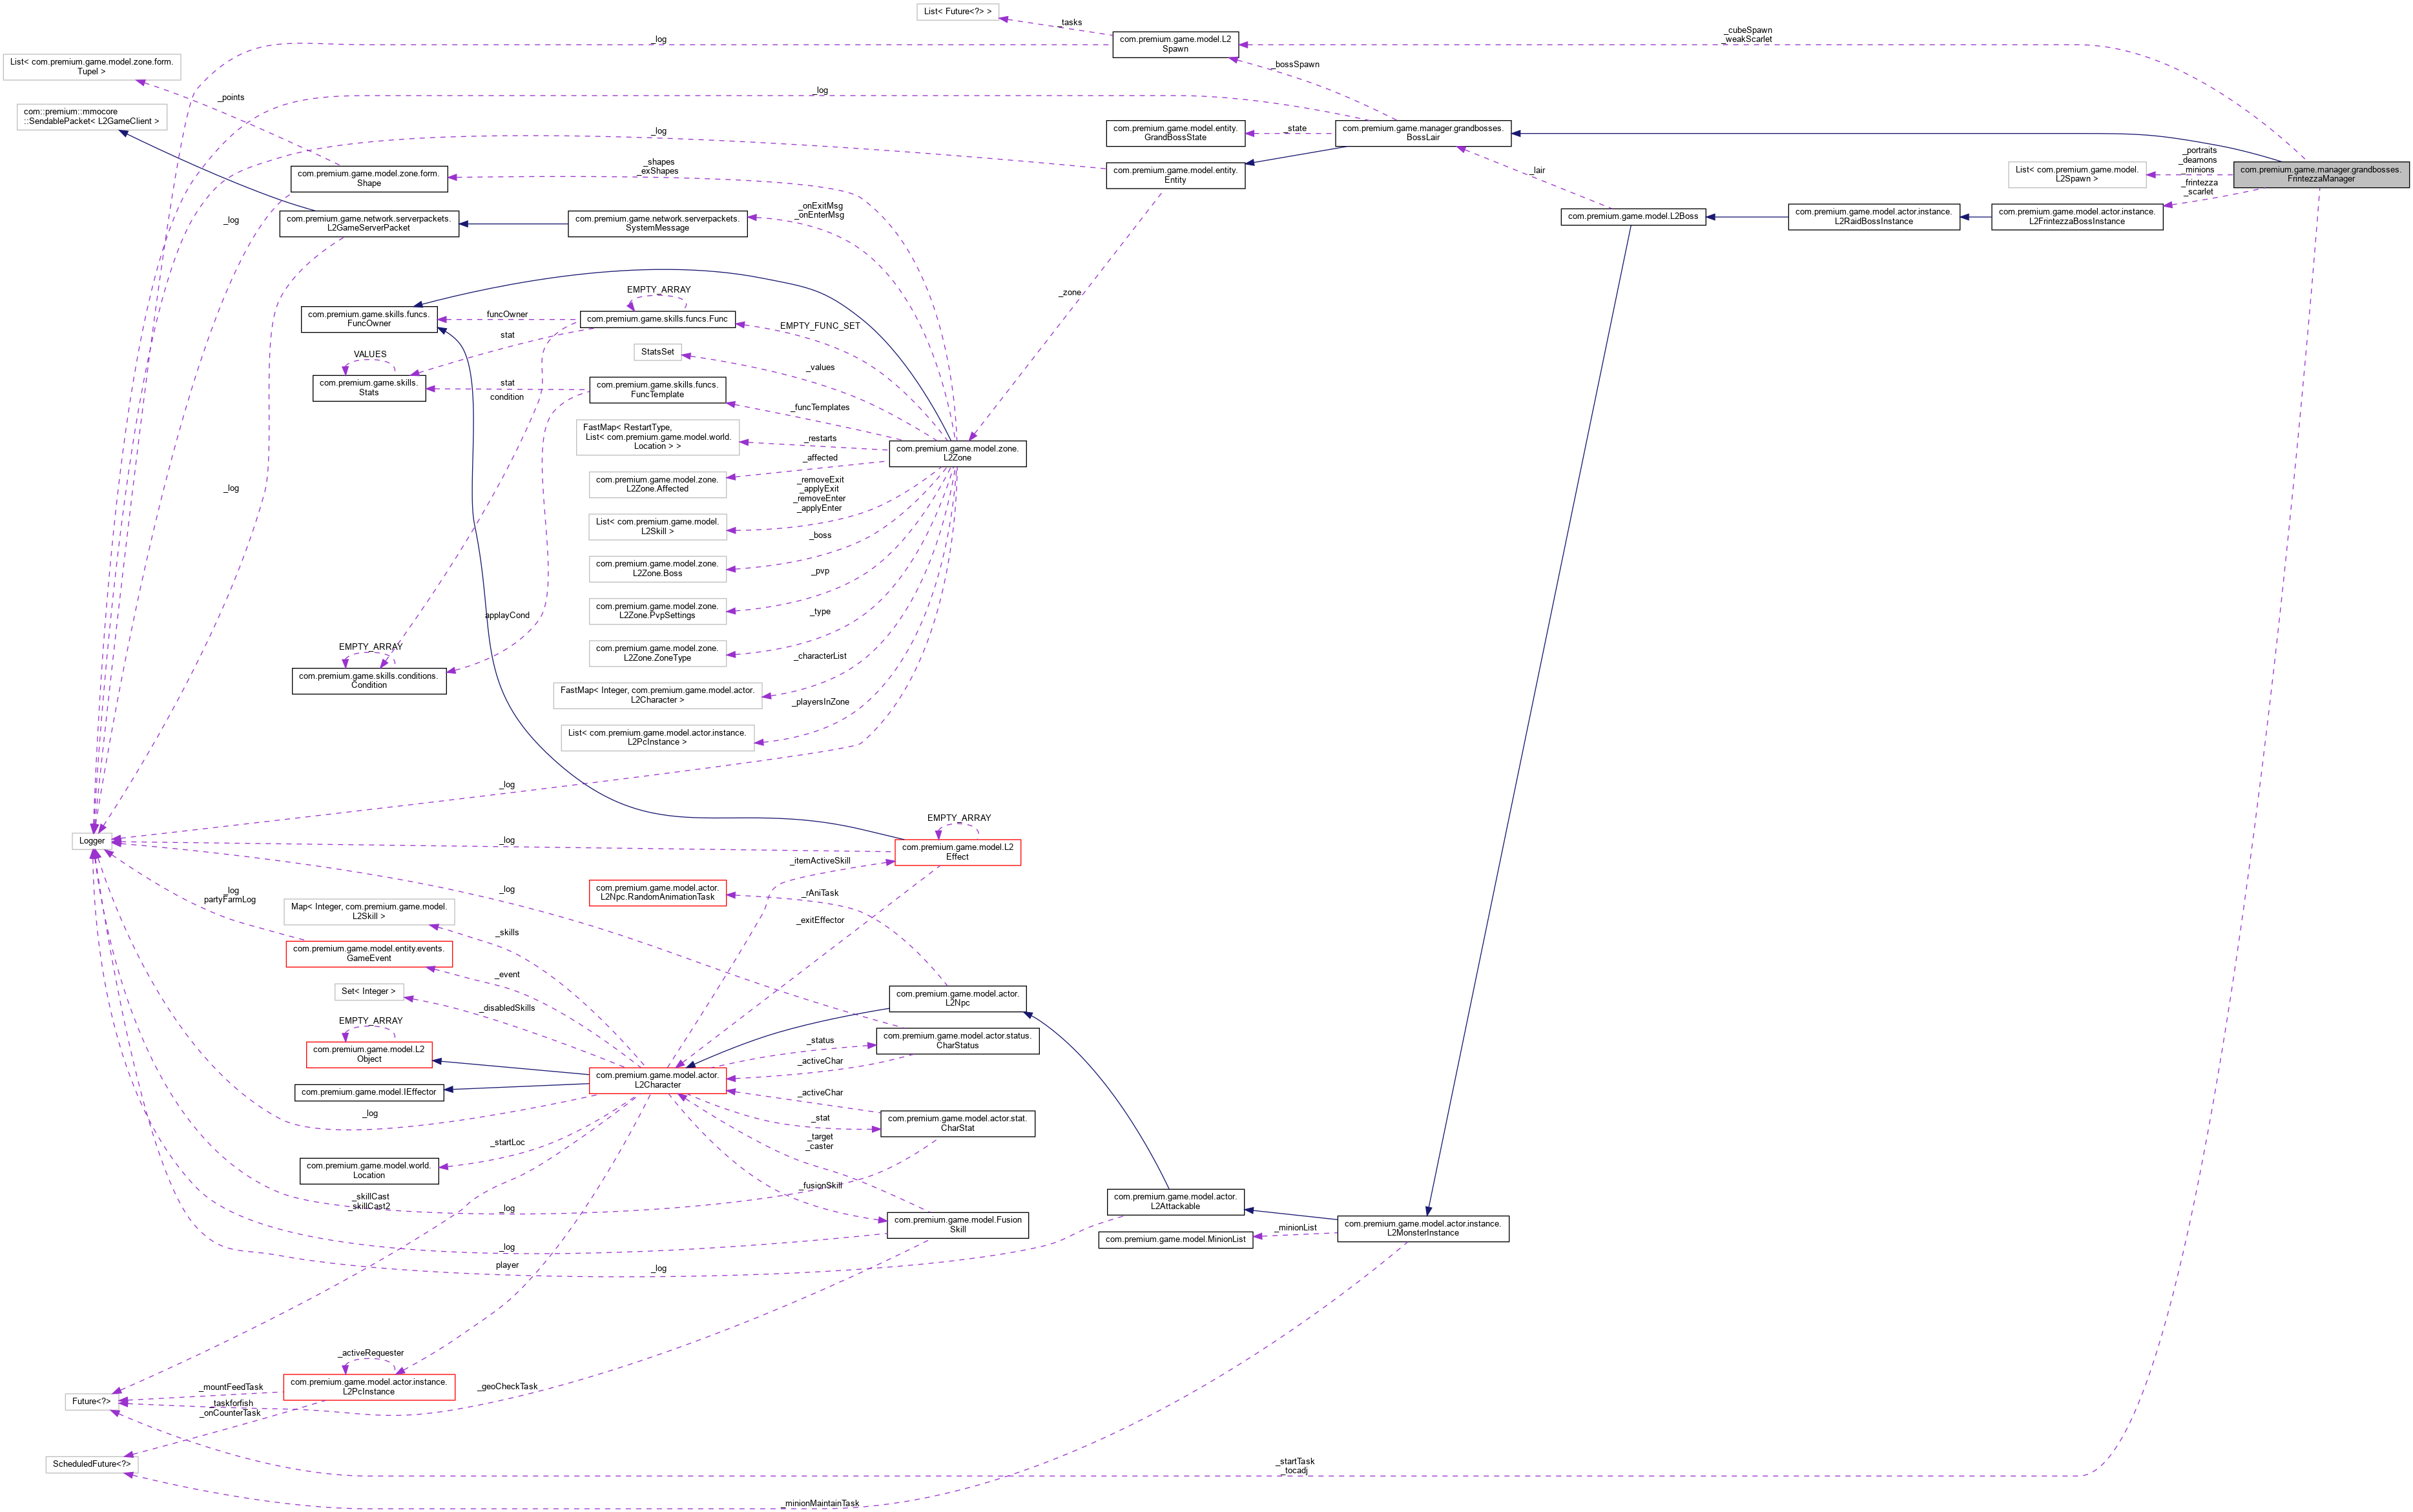Open the FuncOwner class node
The width and height of the screenshot is (2413, 1512).
(368, 319)
